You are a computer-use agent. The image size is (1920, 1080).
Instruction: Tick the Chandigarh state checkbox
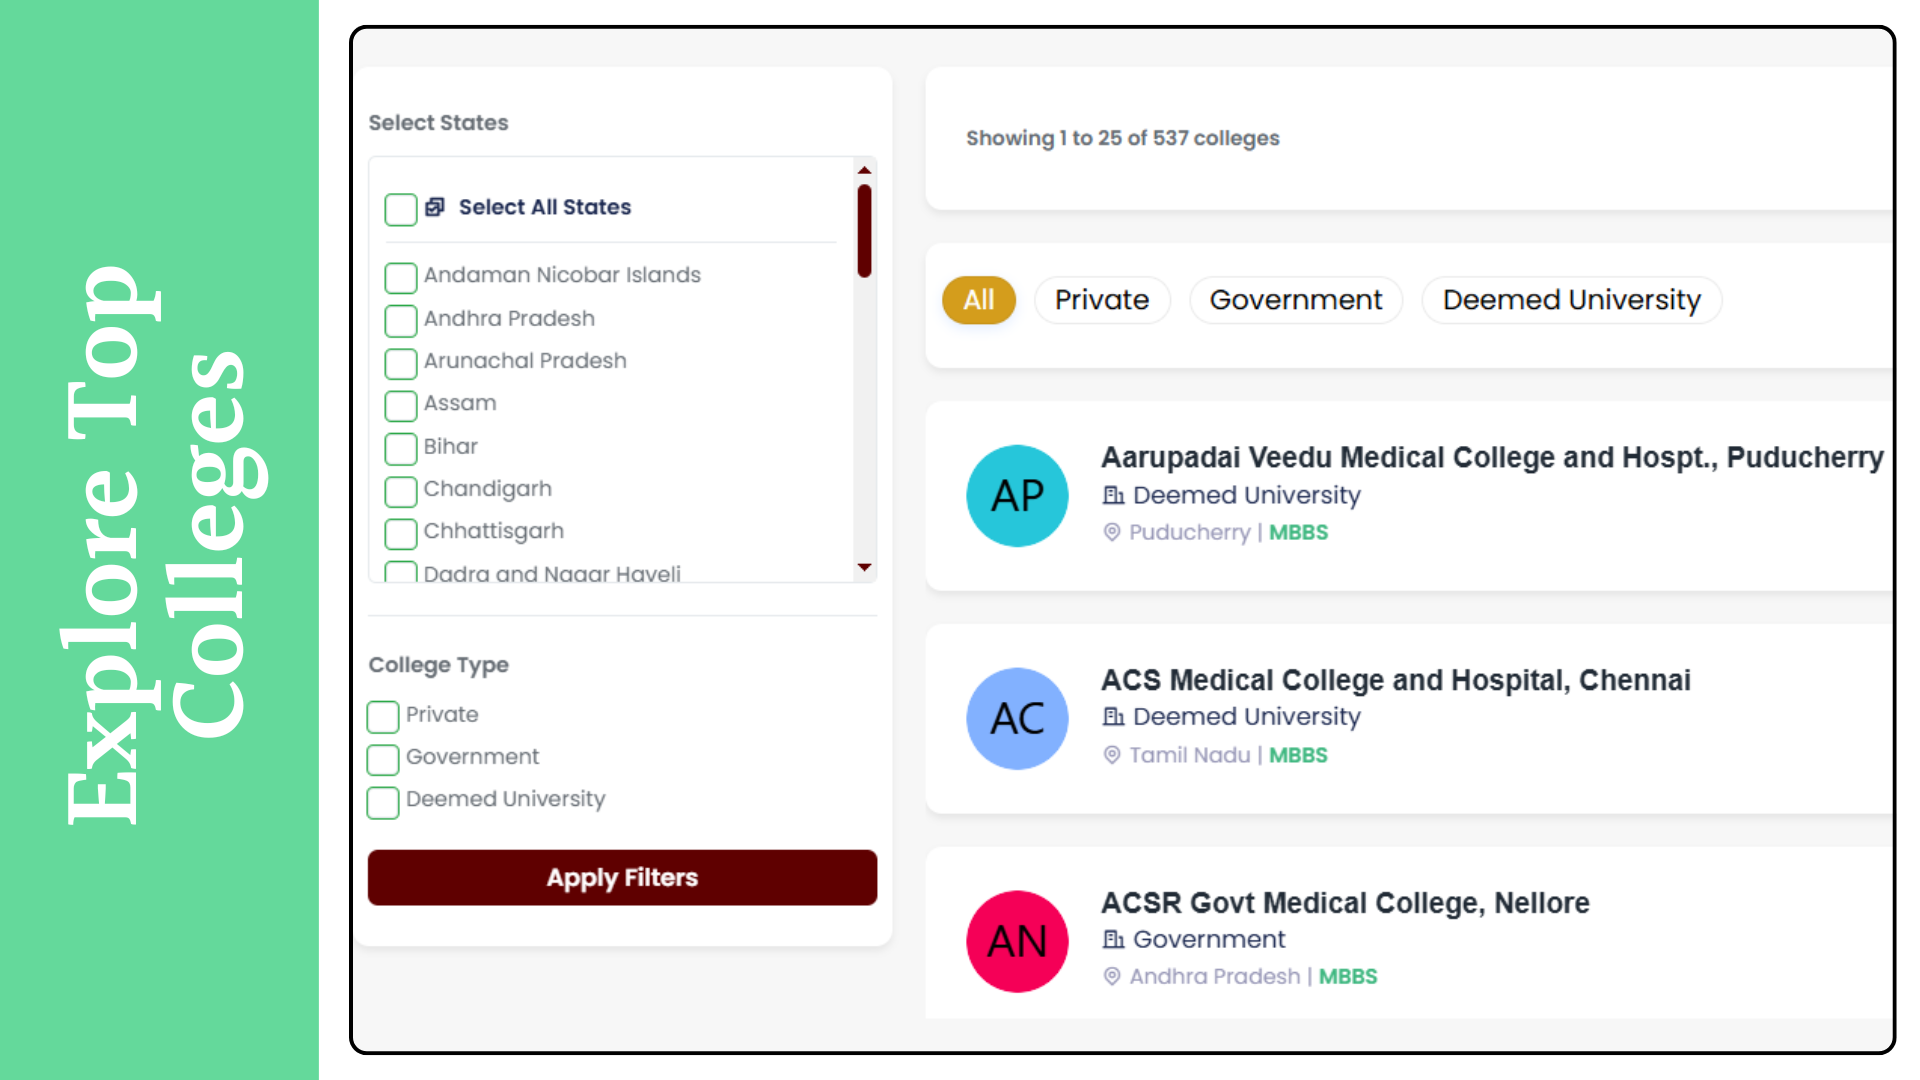(401, 491)
